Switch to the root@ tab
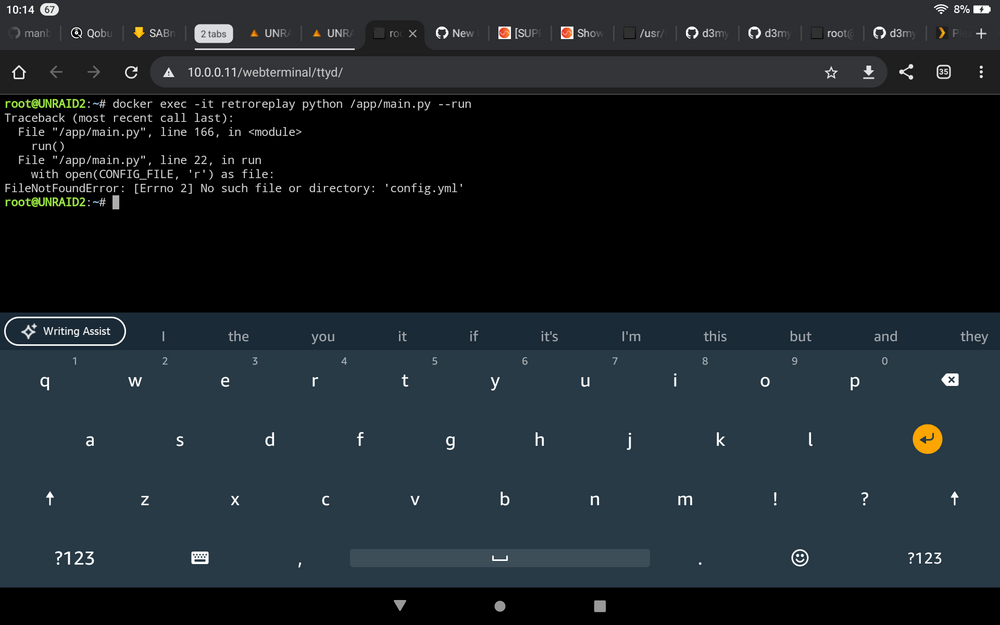The height and width of the screenshot is (625, 1000). click(832, 33)
